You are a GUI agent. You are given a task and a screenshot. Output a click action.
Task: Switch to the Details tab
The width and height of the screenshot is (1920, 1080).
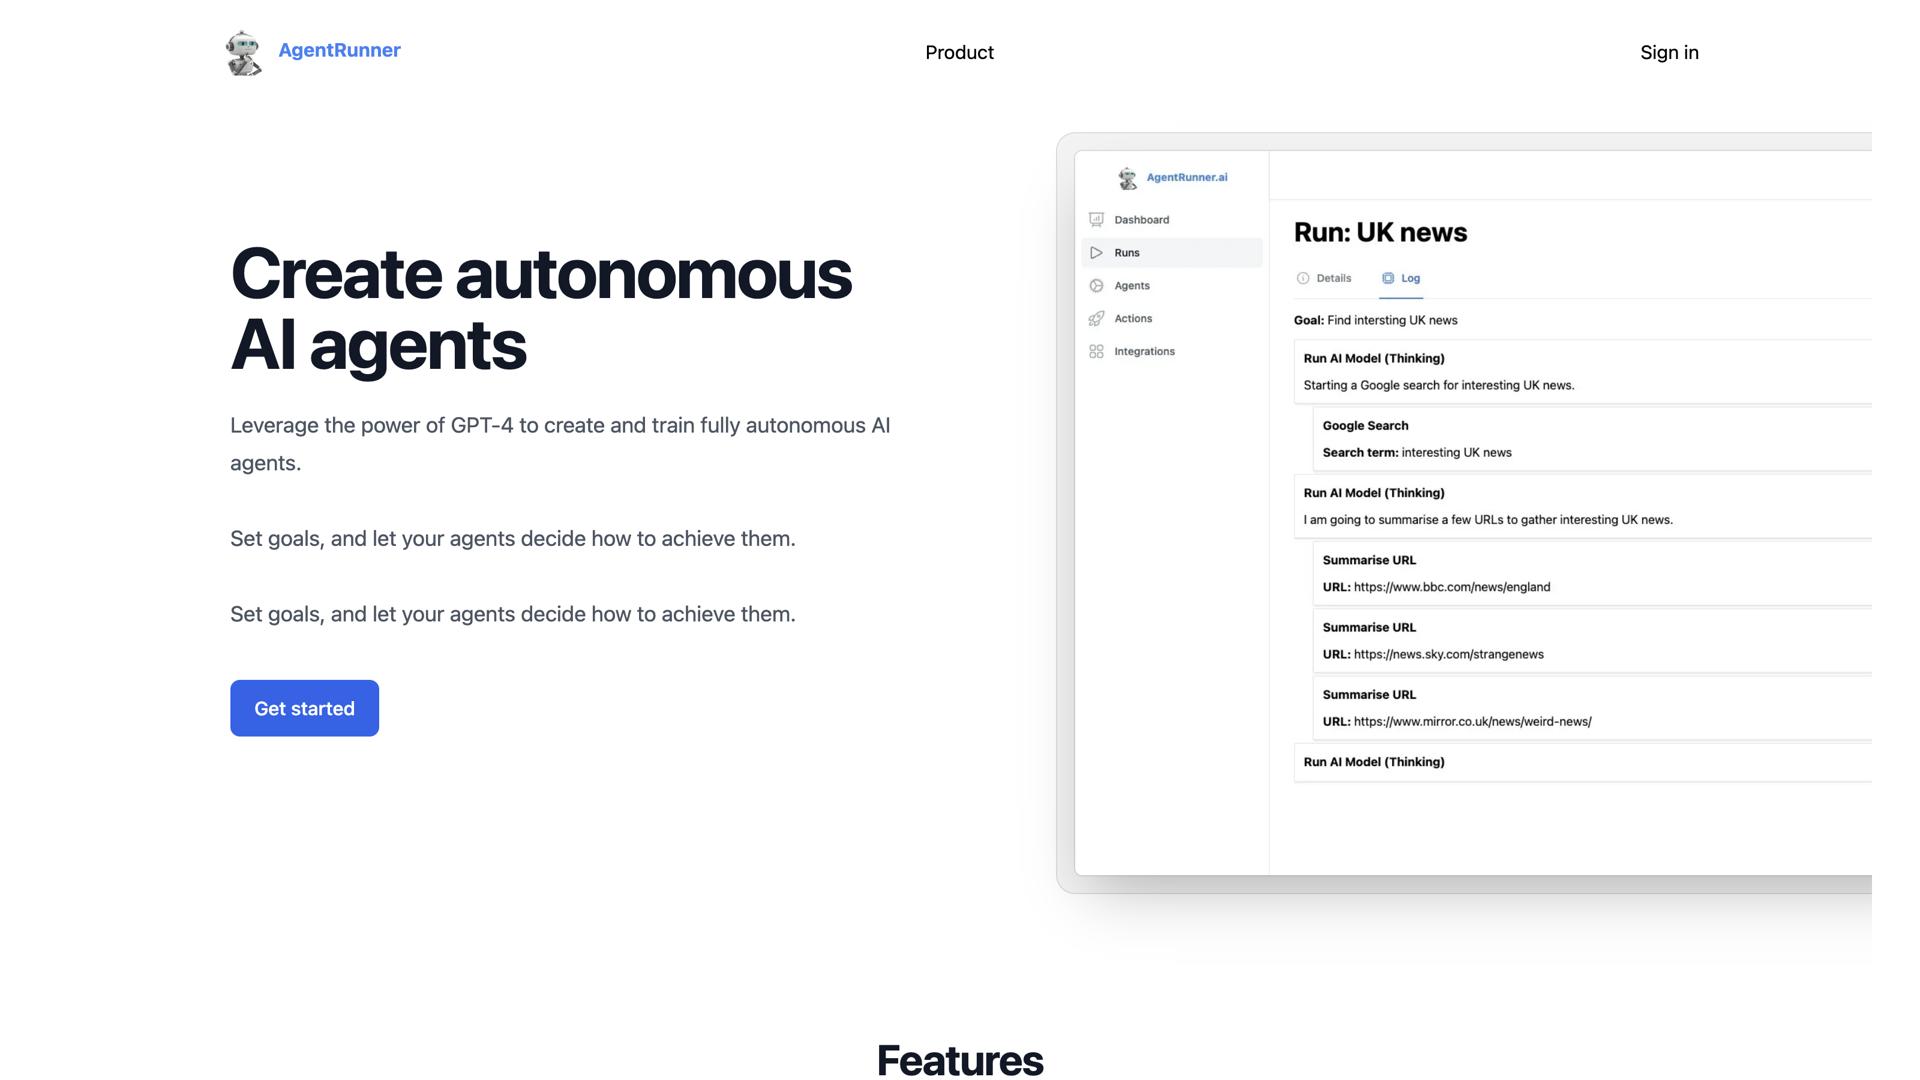pos(1333,278)
